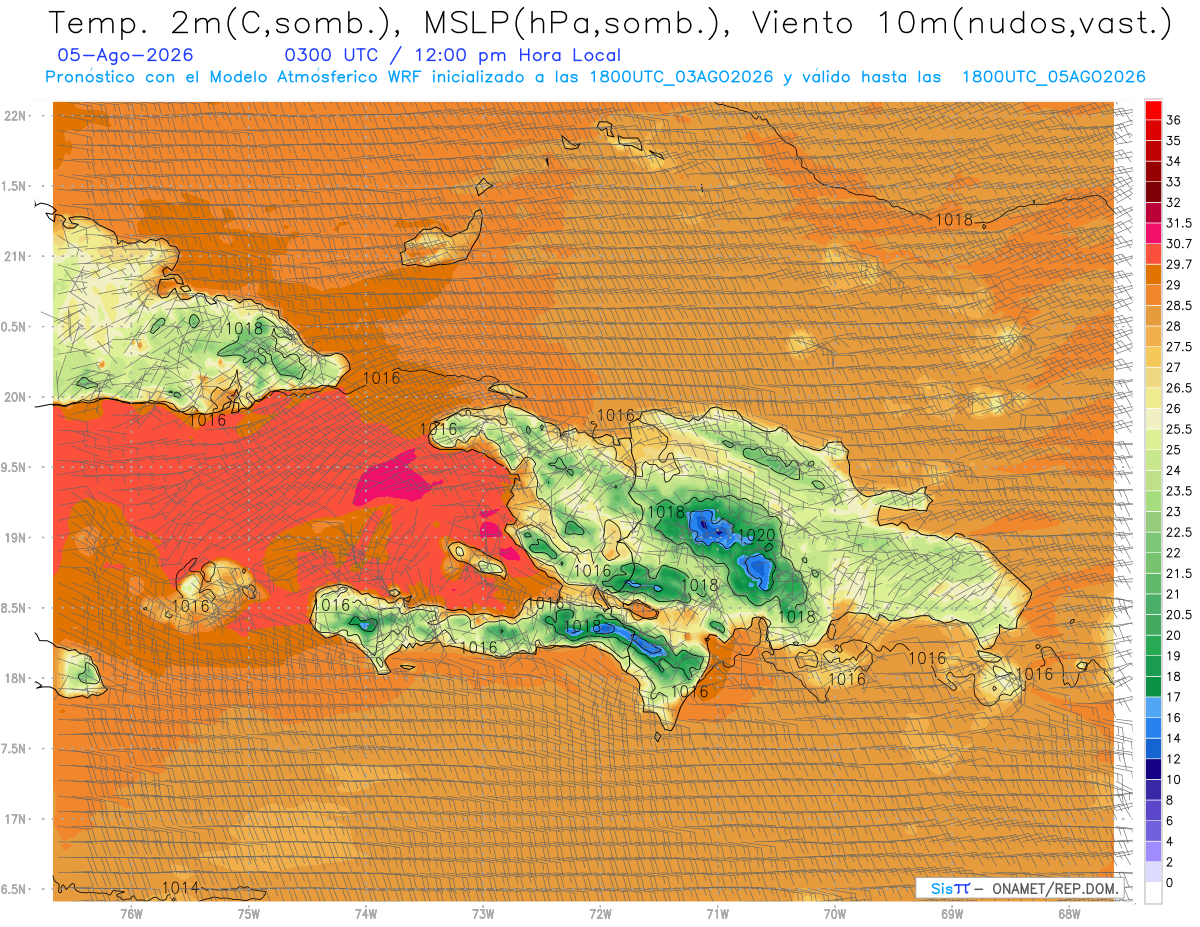Viewport: 1200px width, 927px height.
Task: Click the legend value '8'
Action: pos(1170,800)
